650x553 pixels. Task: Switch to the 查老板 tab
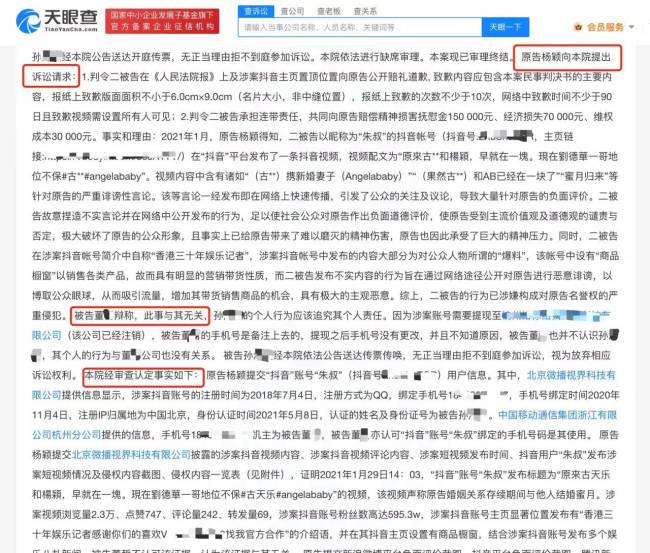pyautogui.click(x=329, y=11)
